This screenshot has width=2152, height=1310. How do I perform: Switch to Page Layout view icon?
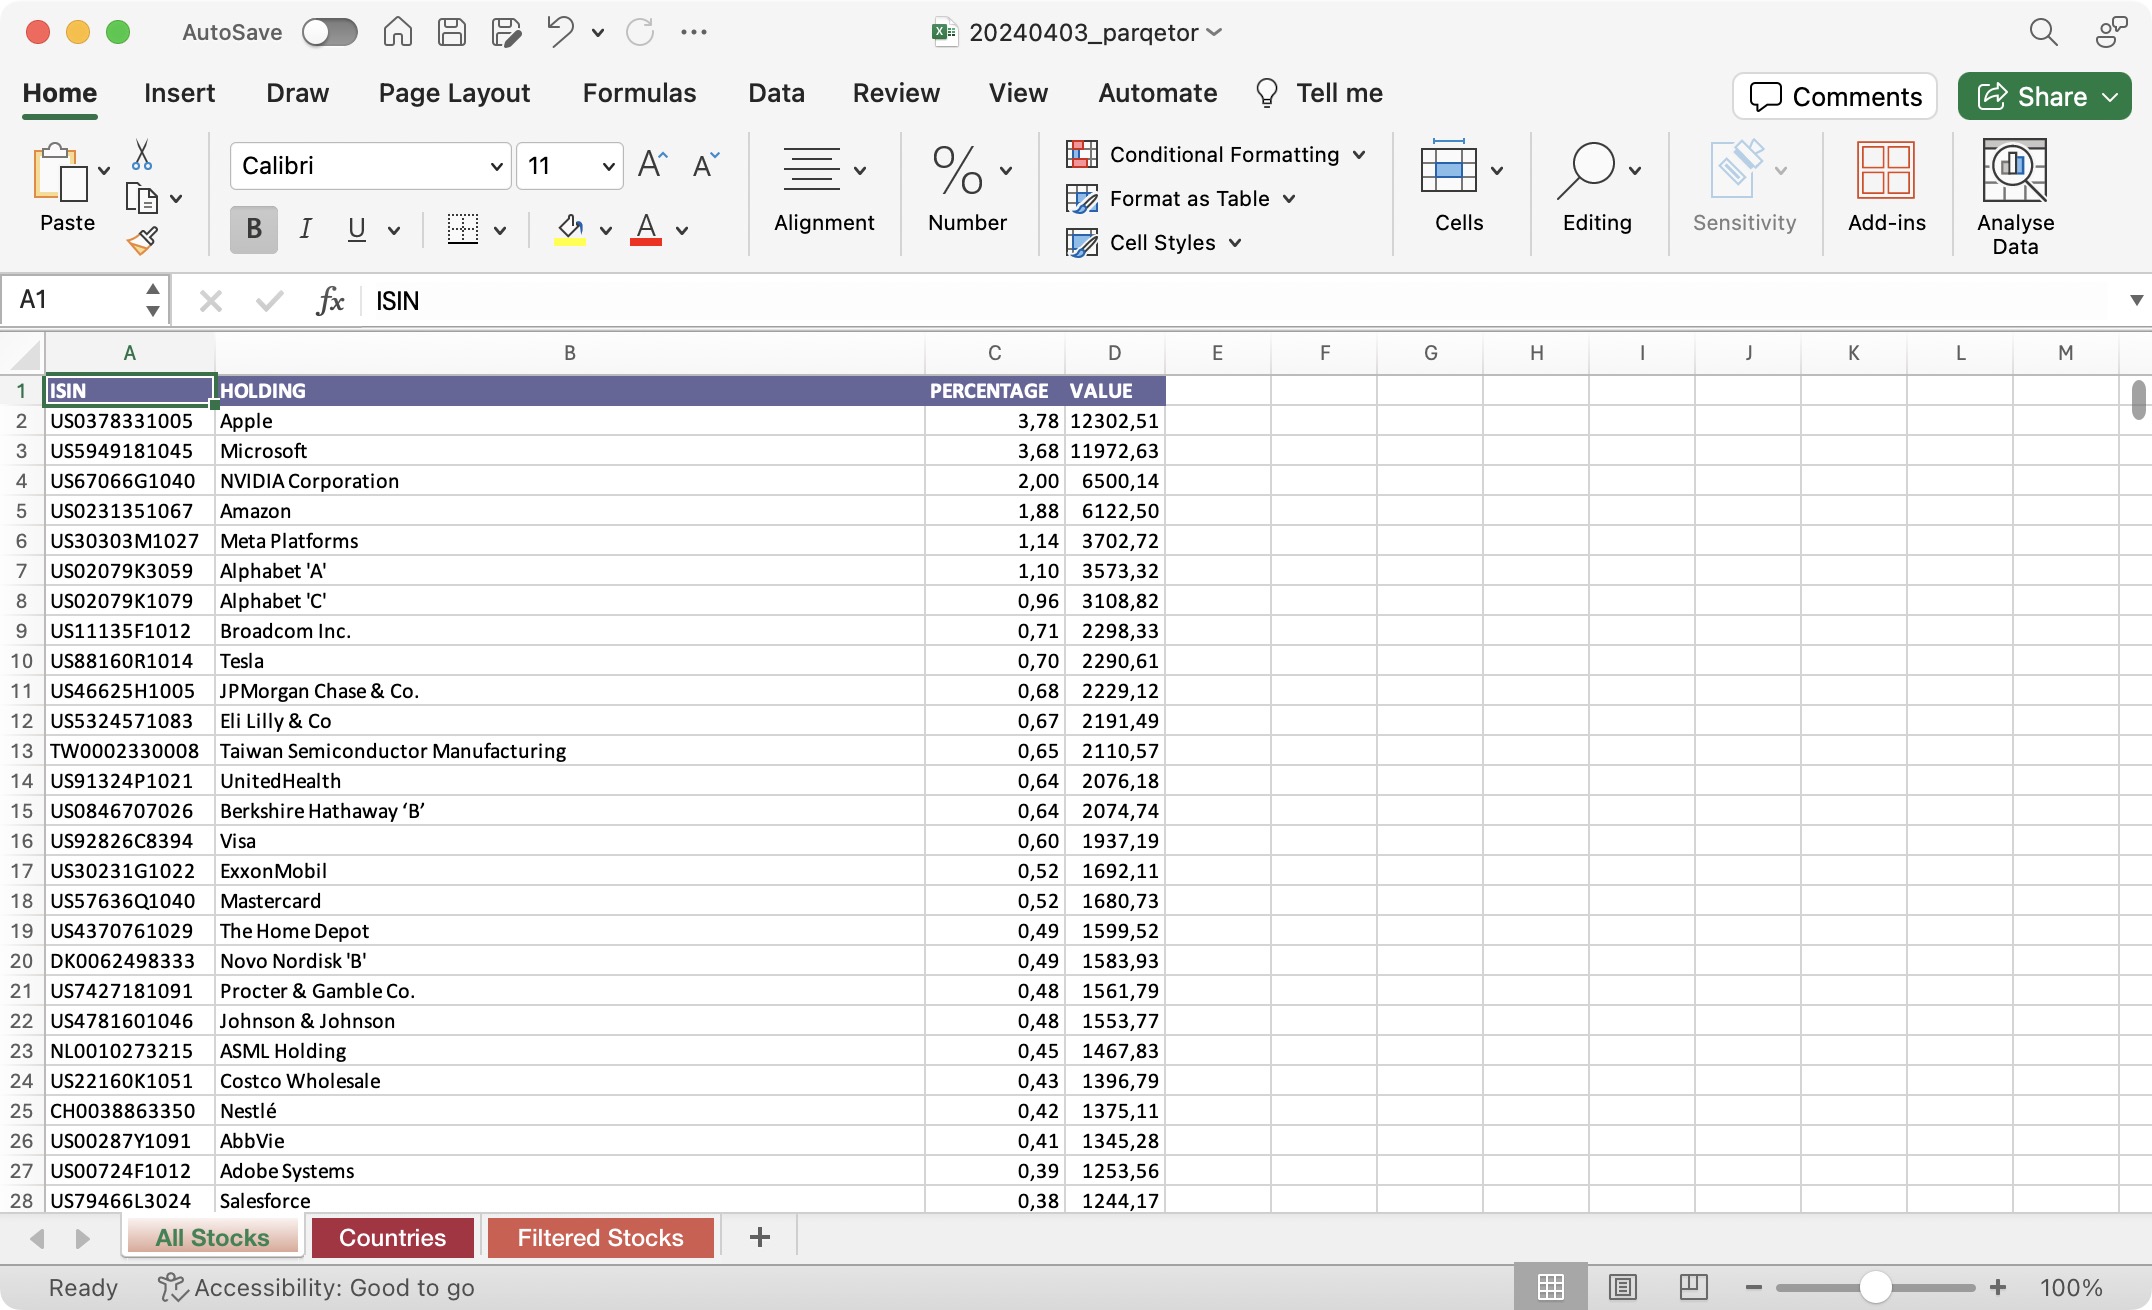coord(1622,1287)
